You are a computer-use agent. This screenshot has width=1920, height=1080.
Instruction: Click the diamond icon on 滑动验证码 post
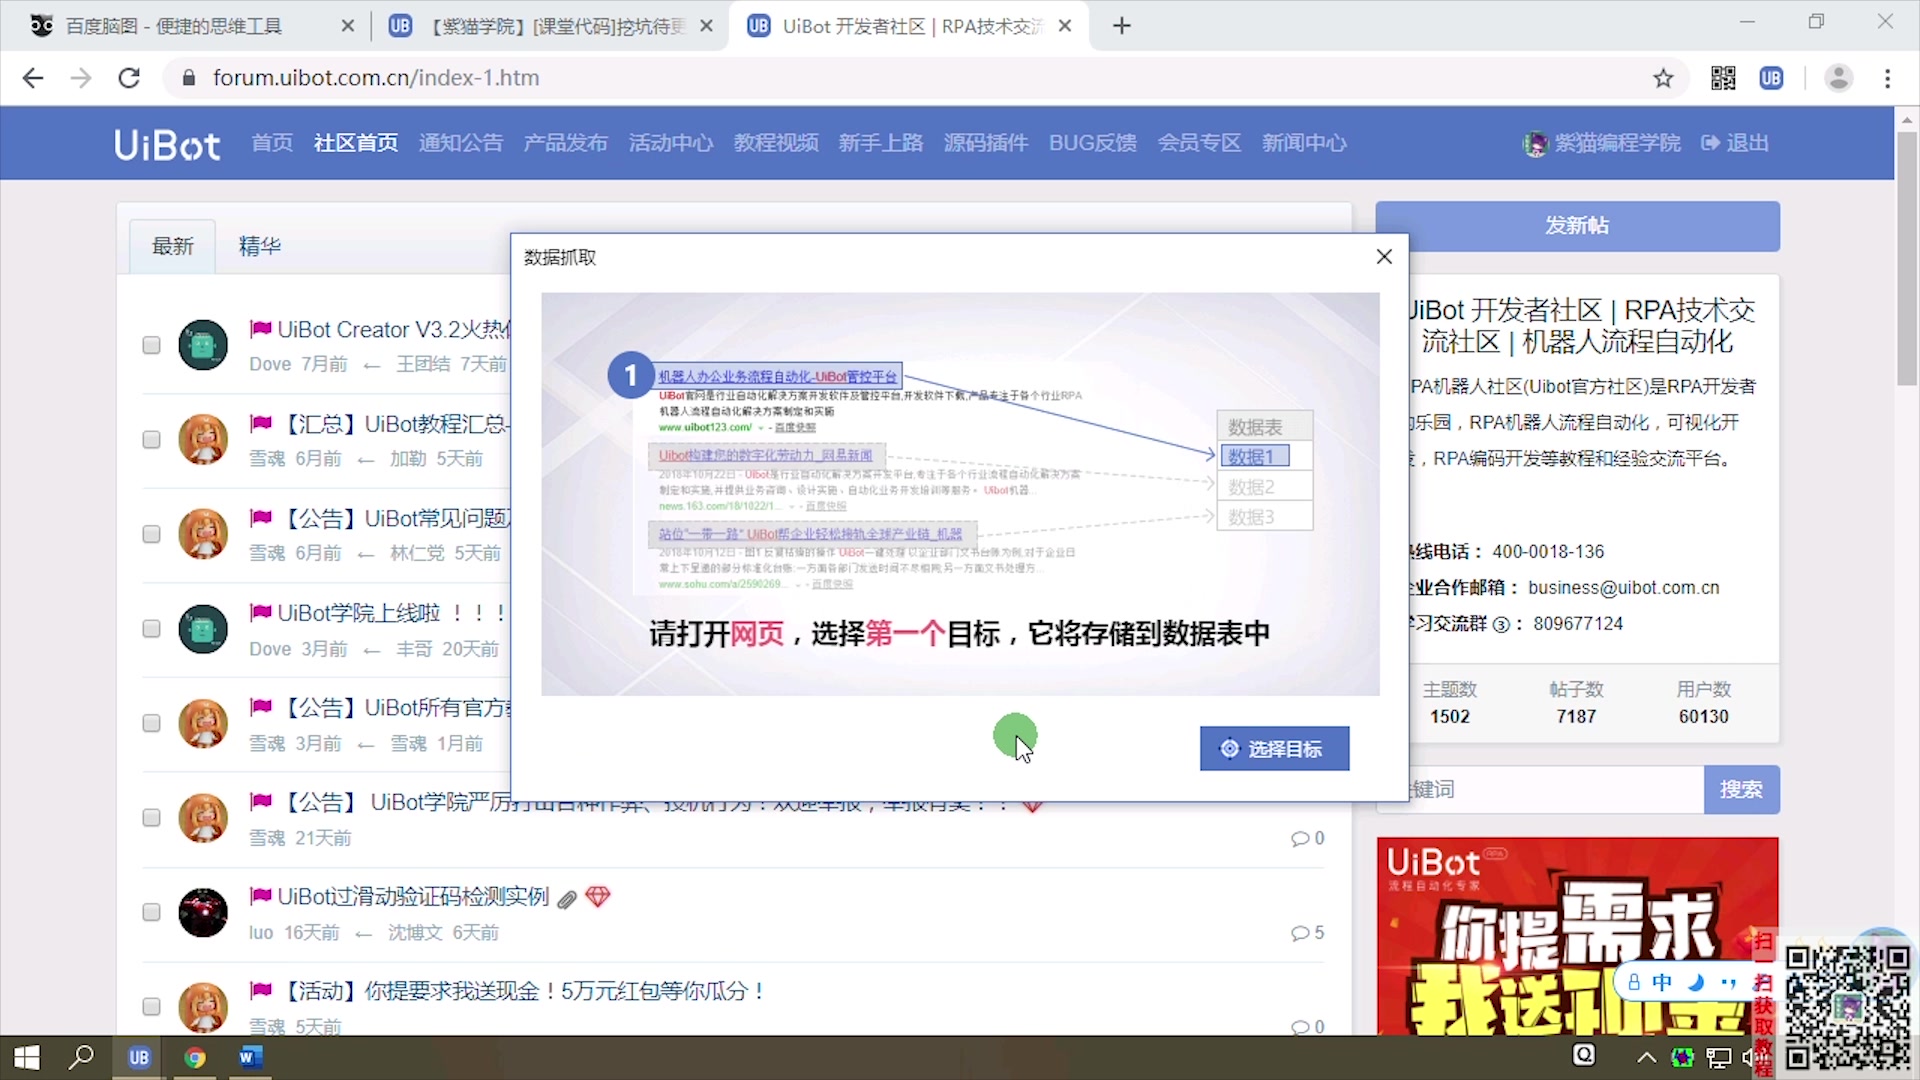pyautogui.click(x=598, y=897)
